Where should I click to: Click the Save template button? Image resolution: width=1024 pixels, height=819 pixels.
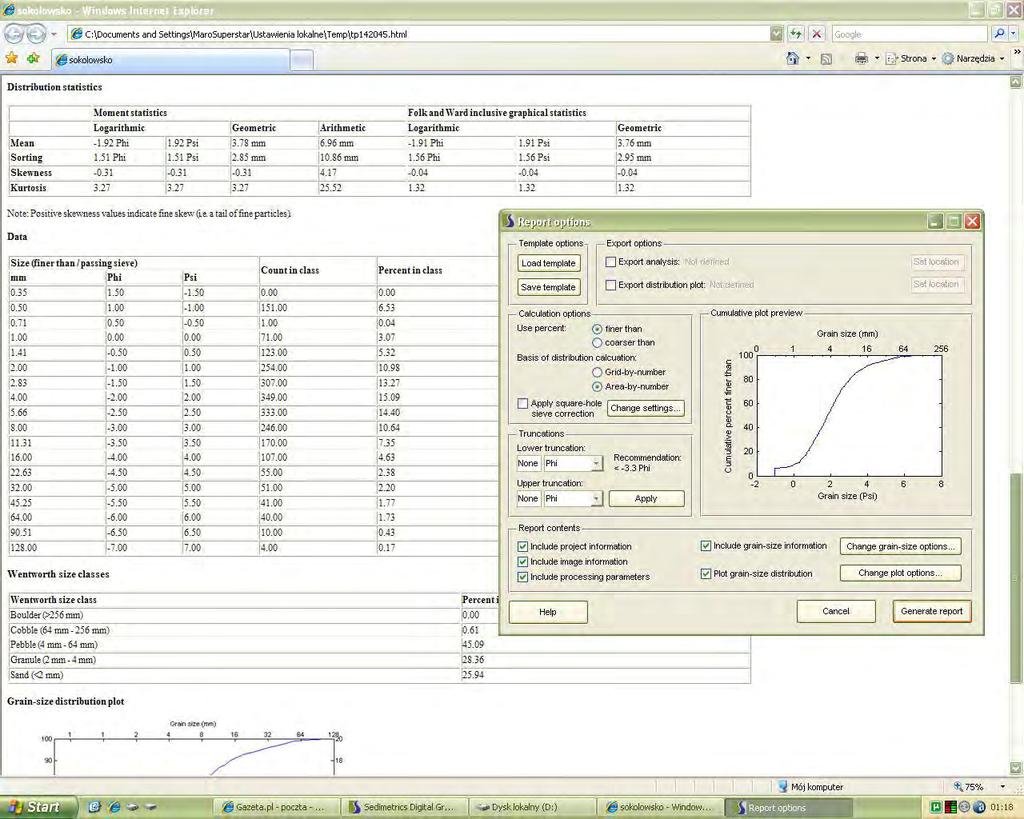548,287
